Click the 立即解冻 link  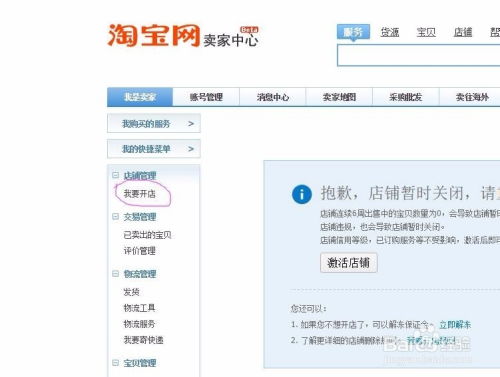pos(455,325)
